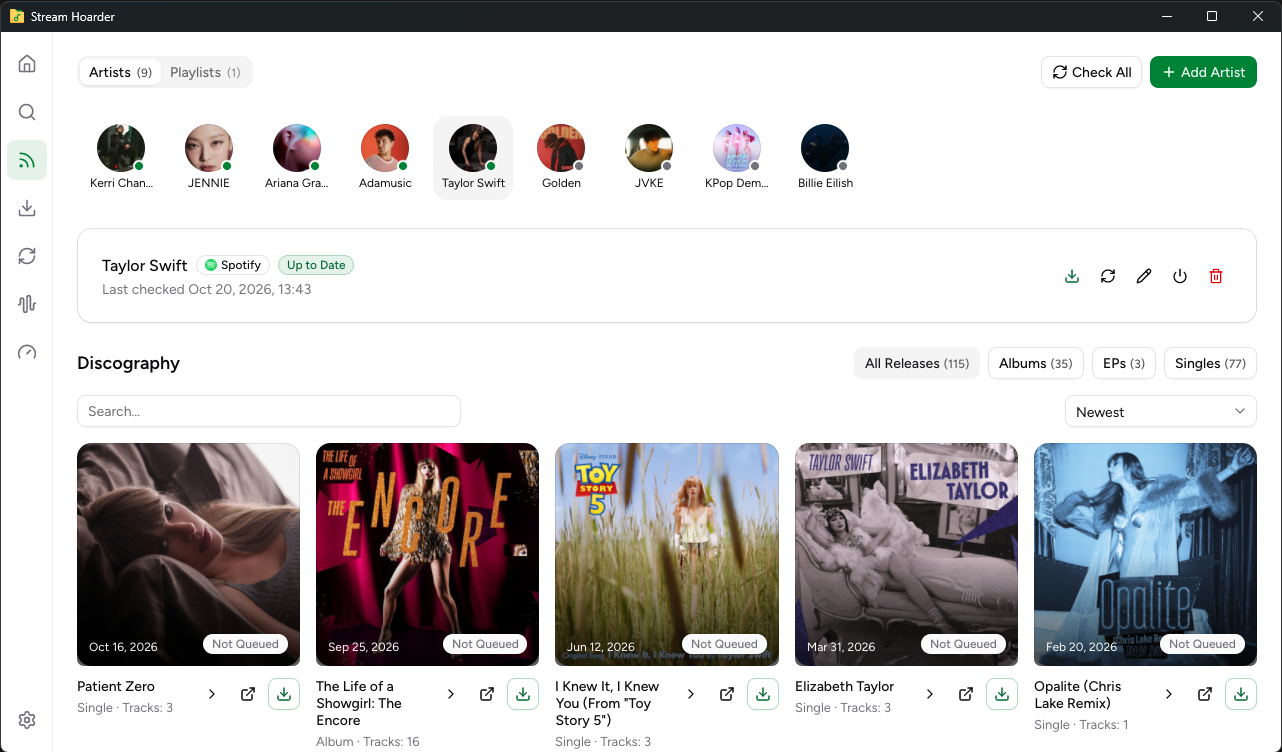Viewport: 1282px width, 752px height.
Task: Edit Taylor Swift artist pencil icon
Action: click(x=1144, y=276)
